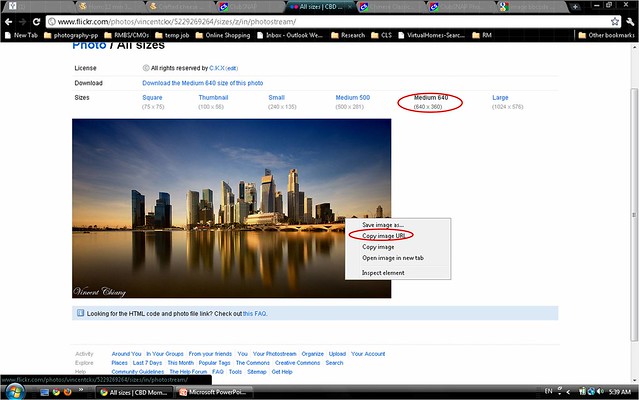Expand the Other bookmarks folder
This screenshot has width=639, height=400.
[606, 35]
